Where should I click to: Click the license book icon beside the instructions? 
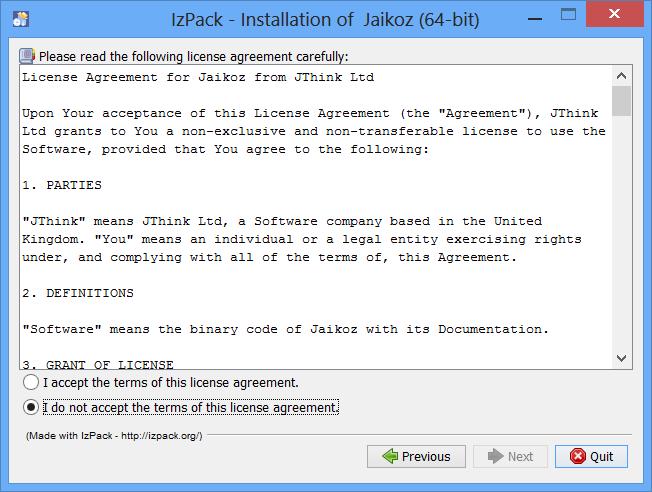point(27,56)
